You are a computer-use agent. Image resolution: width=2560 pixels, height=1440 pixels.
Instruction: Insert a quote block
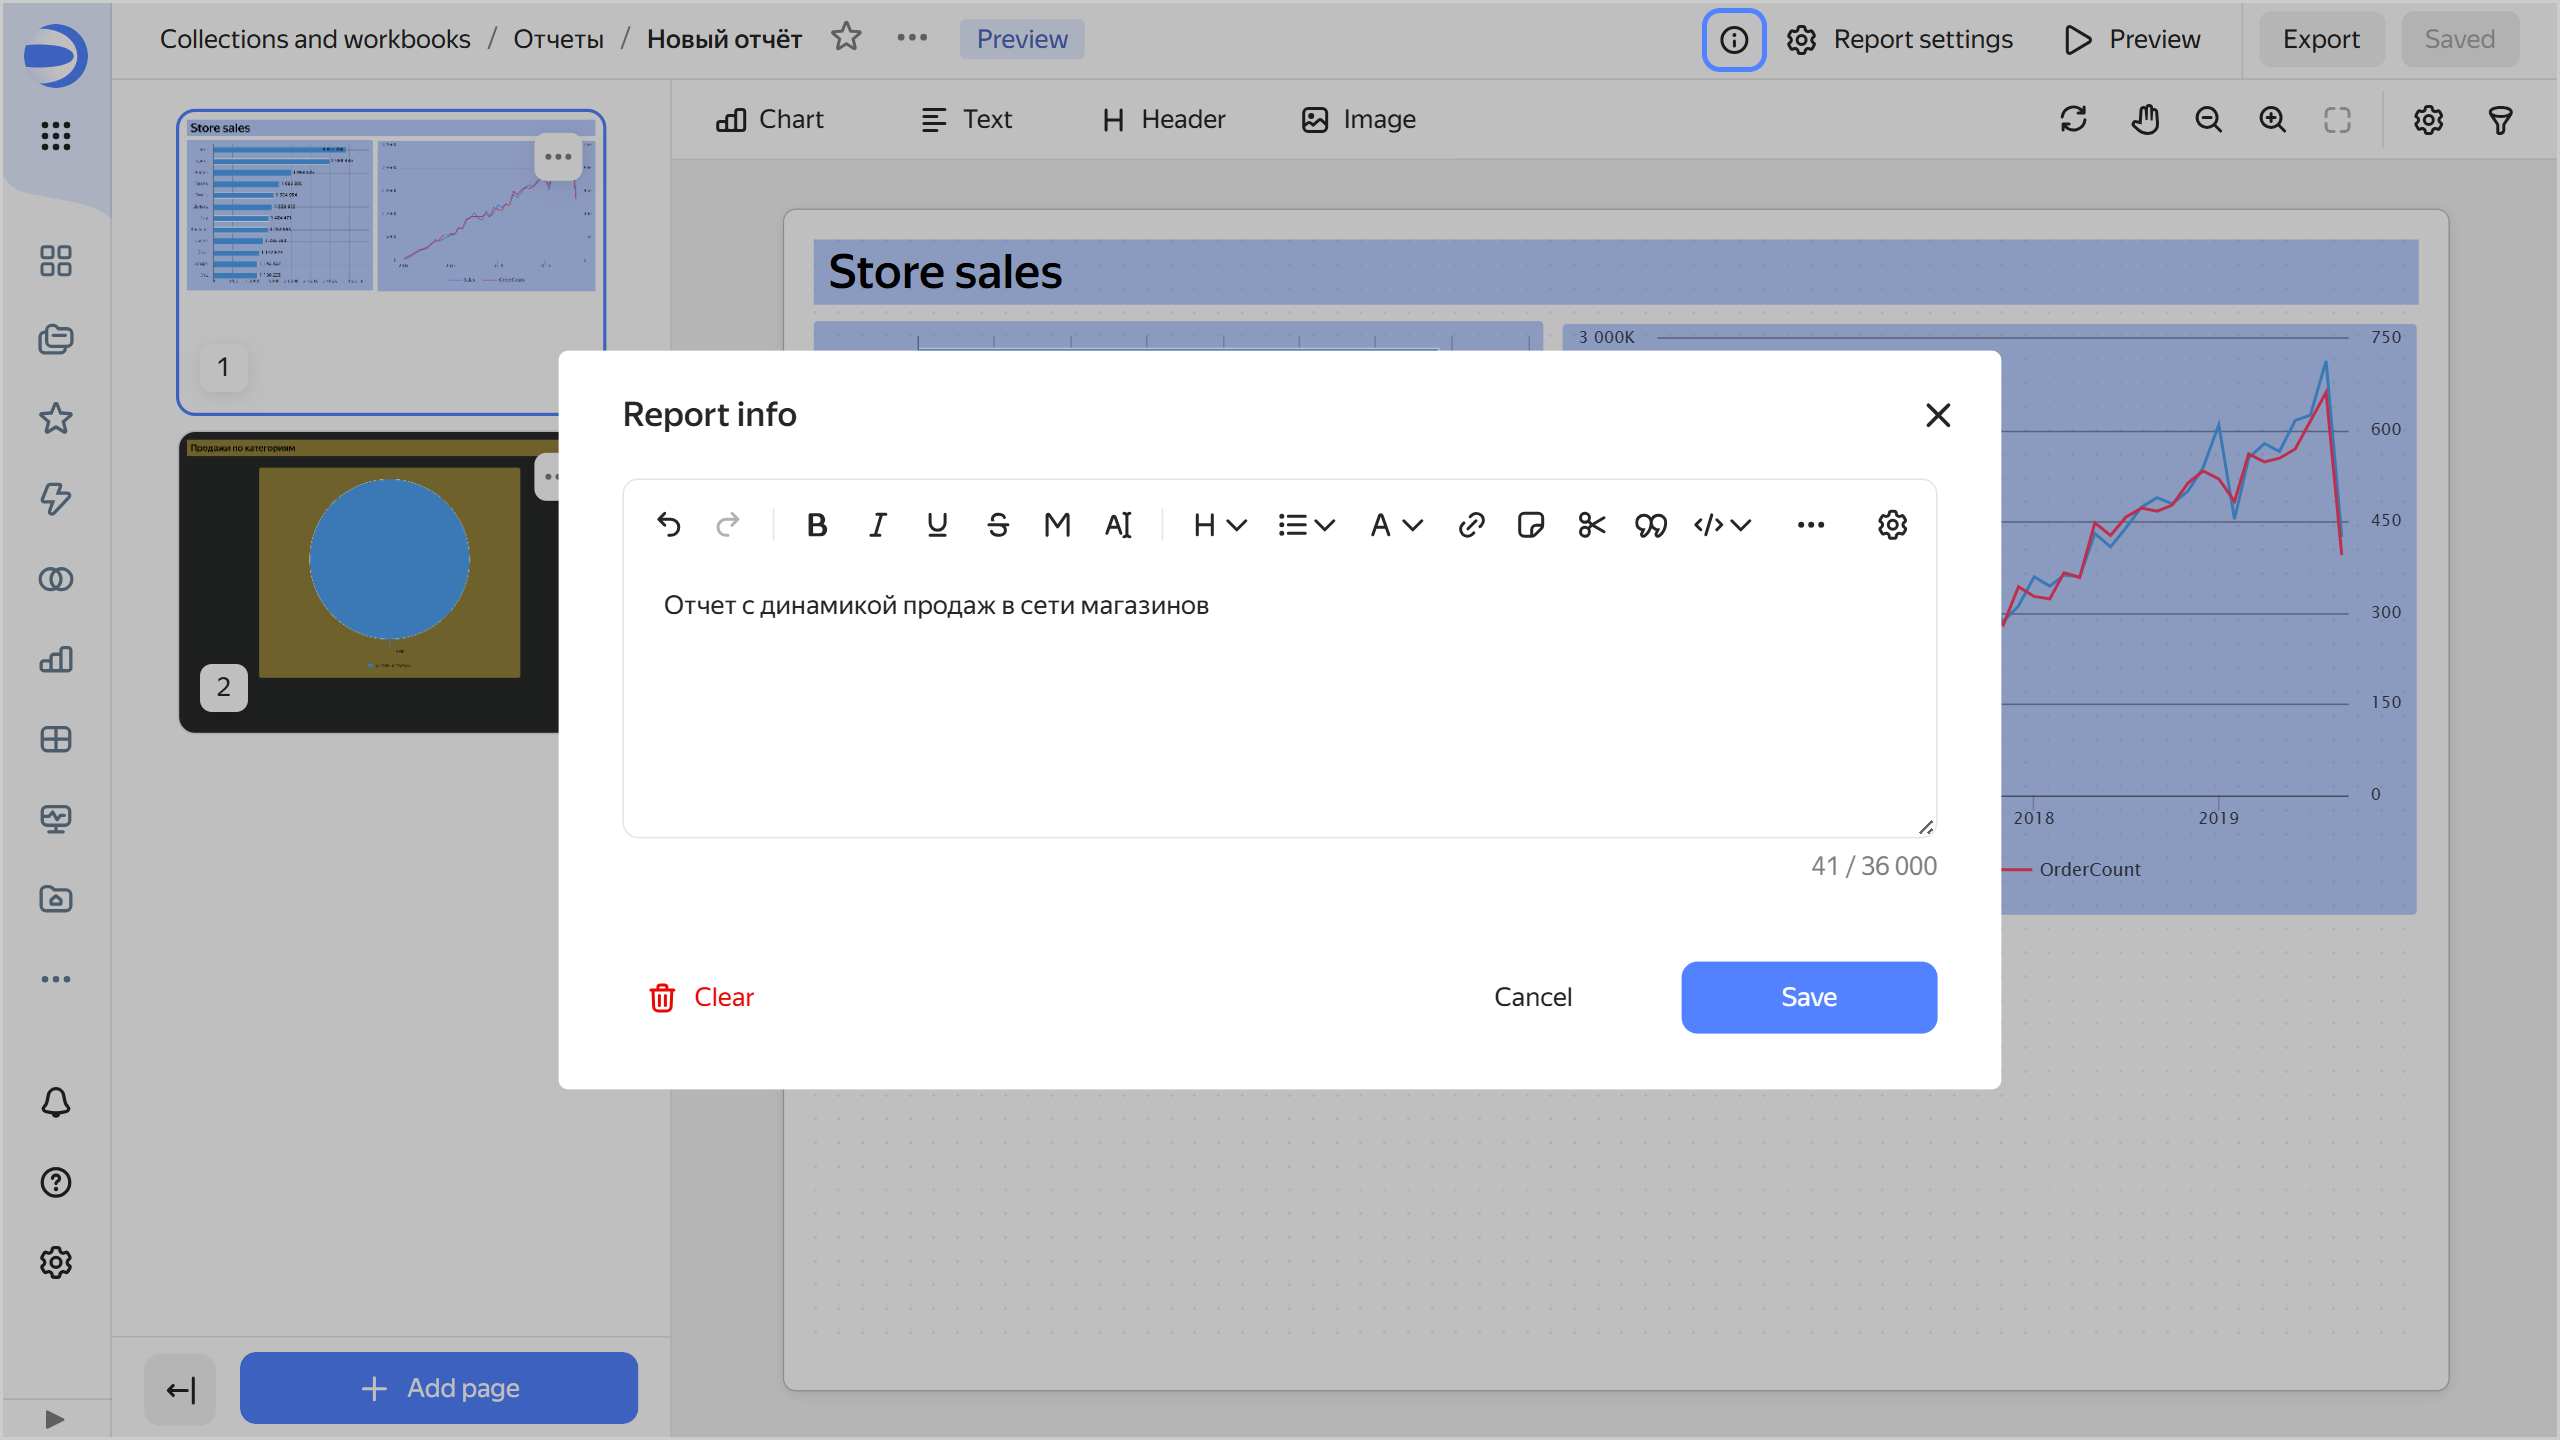[x=1651, y=525]
